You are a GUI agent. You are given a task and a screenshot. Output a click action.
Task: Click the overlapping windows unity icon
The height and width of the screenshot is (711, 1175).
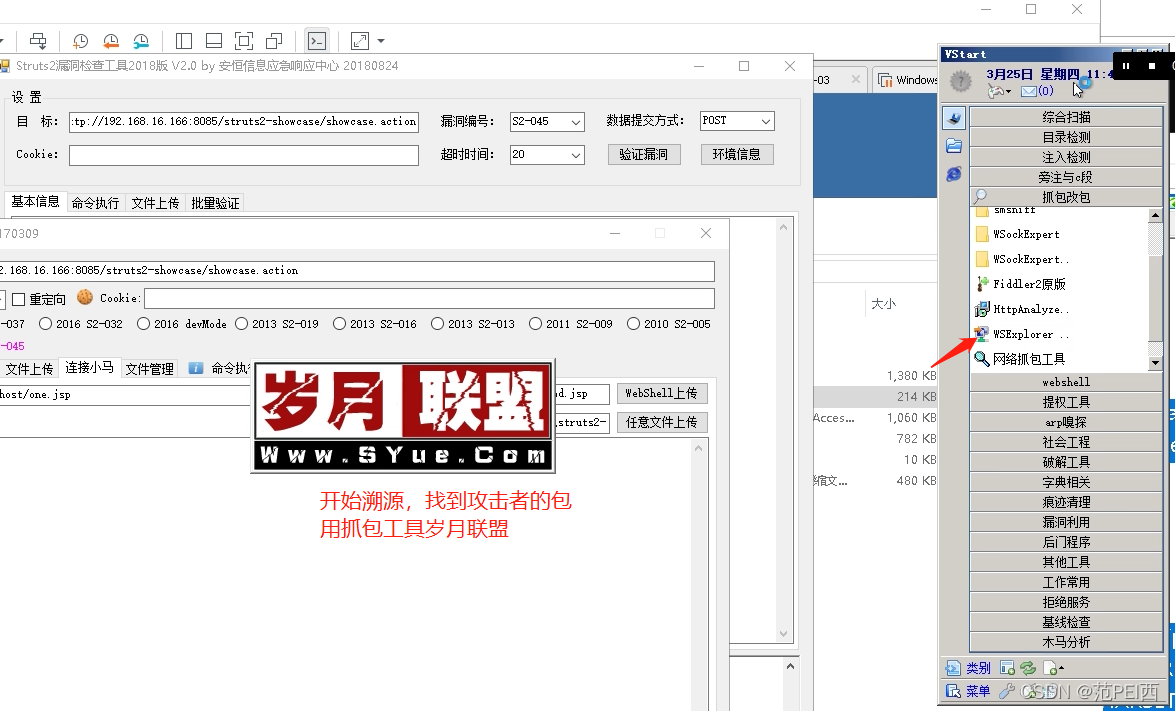274,40
